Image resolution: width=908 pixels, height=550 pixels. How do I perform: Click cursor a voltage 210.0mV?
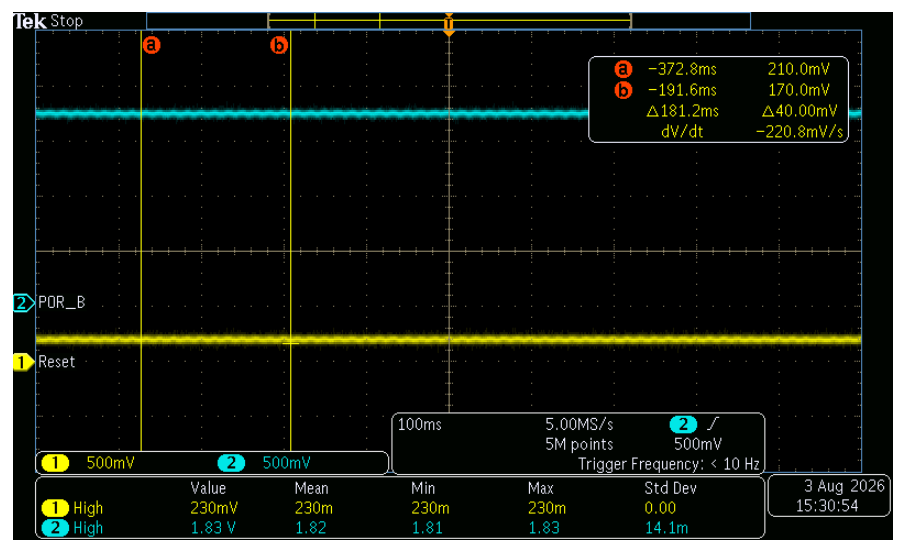pos(799,69)
